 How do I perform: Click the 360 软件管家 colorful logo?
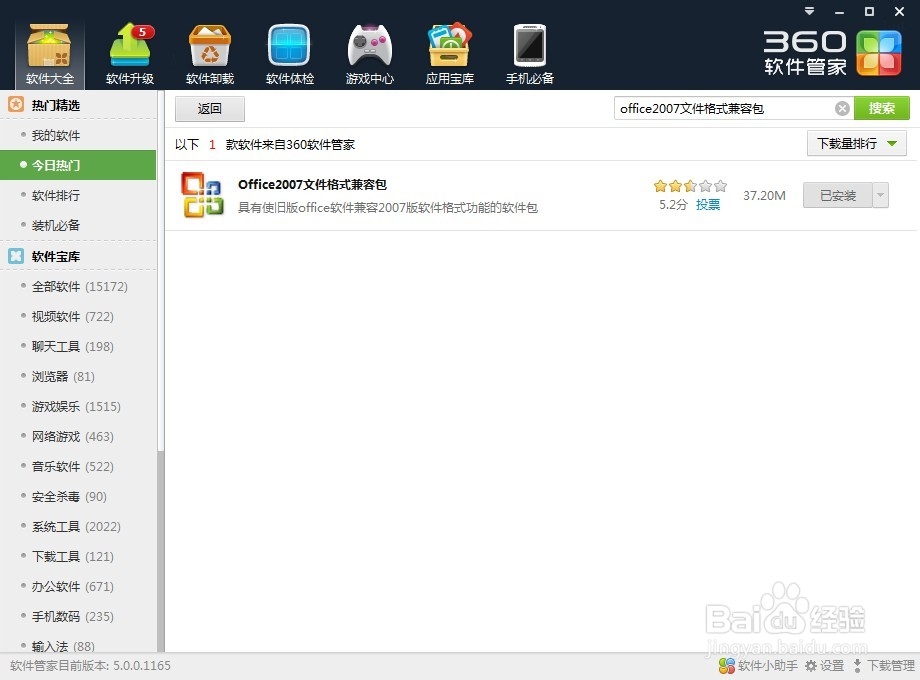pos(878,53)
